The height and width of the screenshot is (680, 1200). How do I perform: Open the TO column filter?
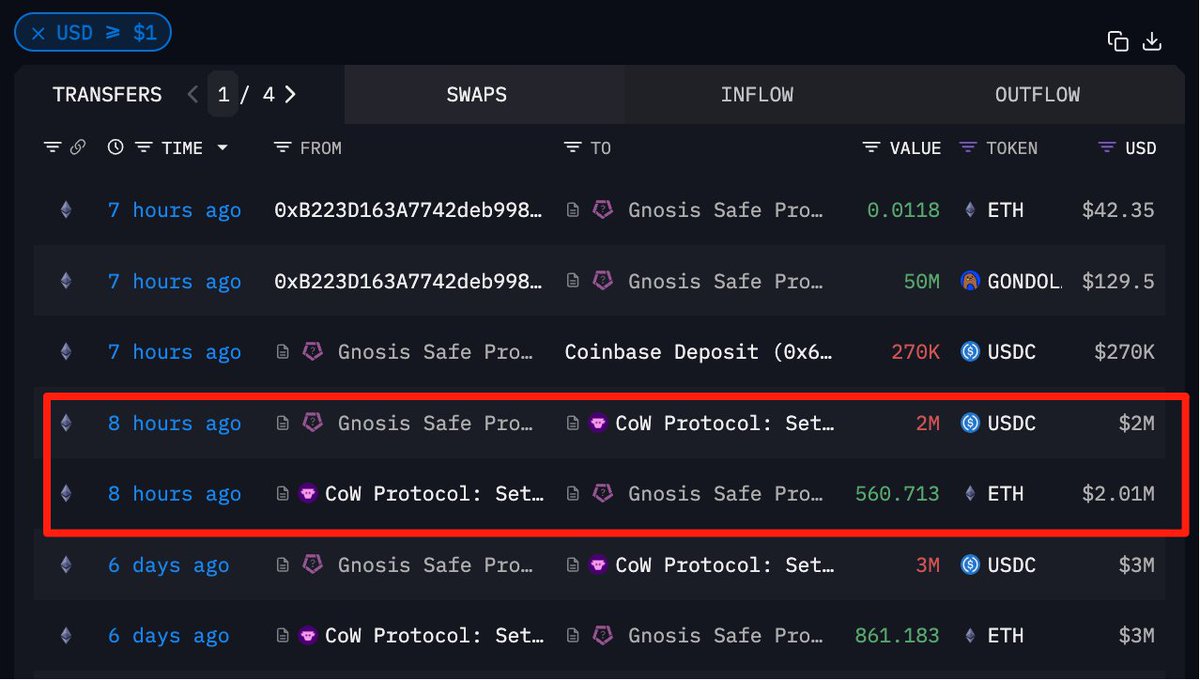[x=573, y=148]
